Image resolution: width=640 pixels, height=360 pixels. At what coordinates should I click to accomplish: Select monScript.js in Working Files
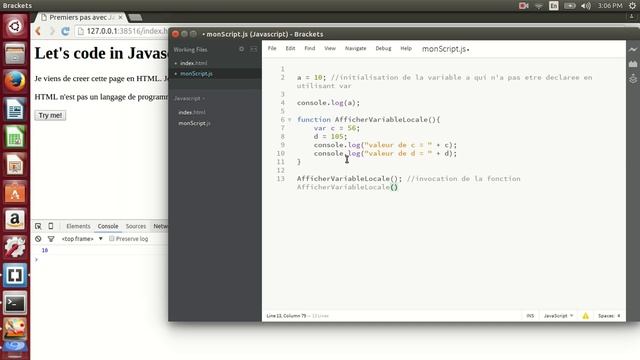pos(196,73)
